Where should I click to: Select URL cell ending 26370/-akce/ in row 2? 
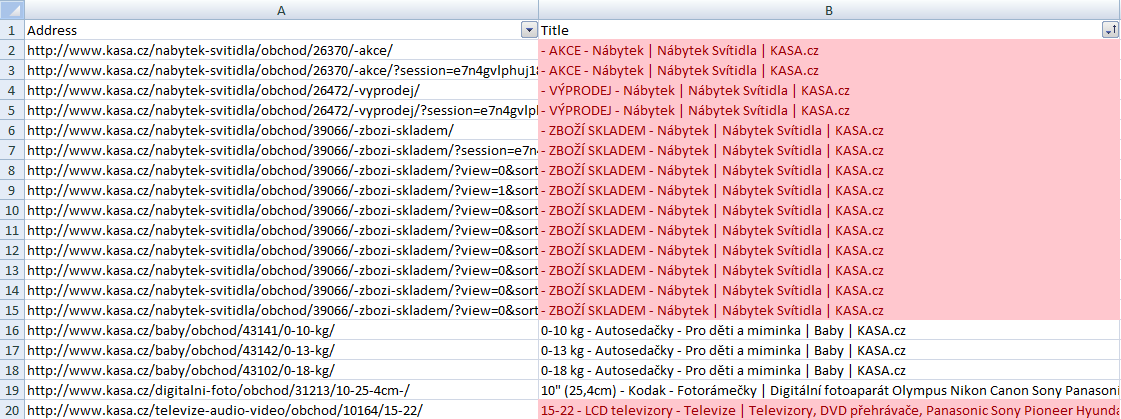282,50
